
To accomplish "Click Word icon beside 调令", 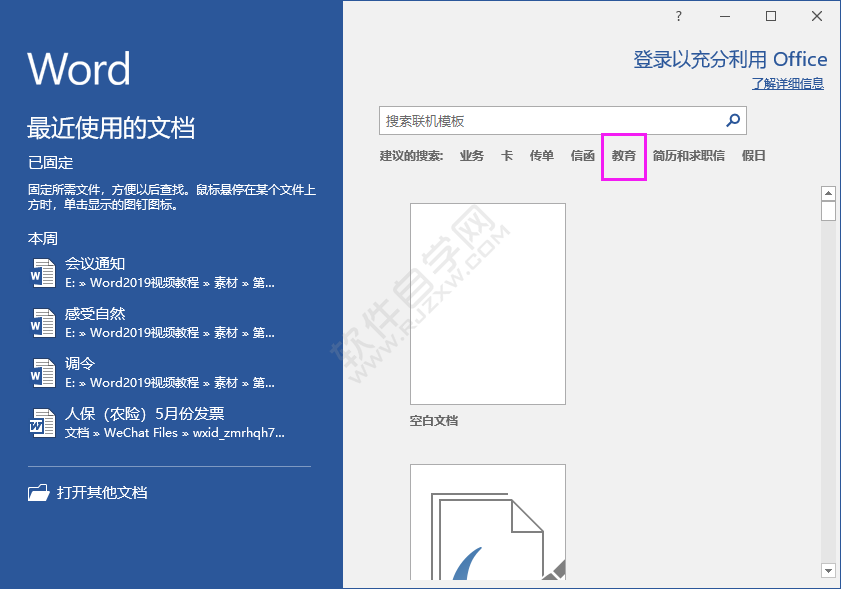I will [43, 373].
